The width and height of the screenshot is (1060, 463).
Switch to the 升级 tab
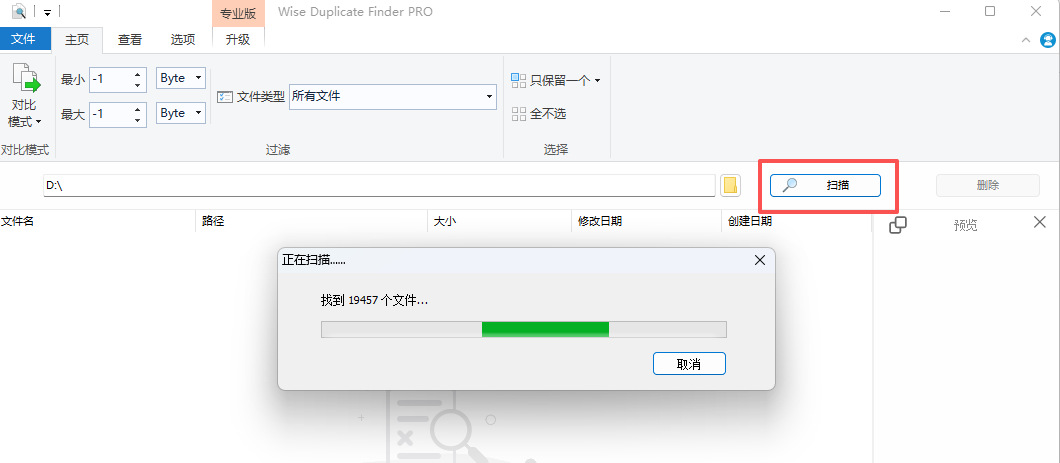click(238, 39)
